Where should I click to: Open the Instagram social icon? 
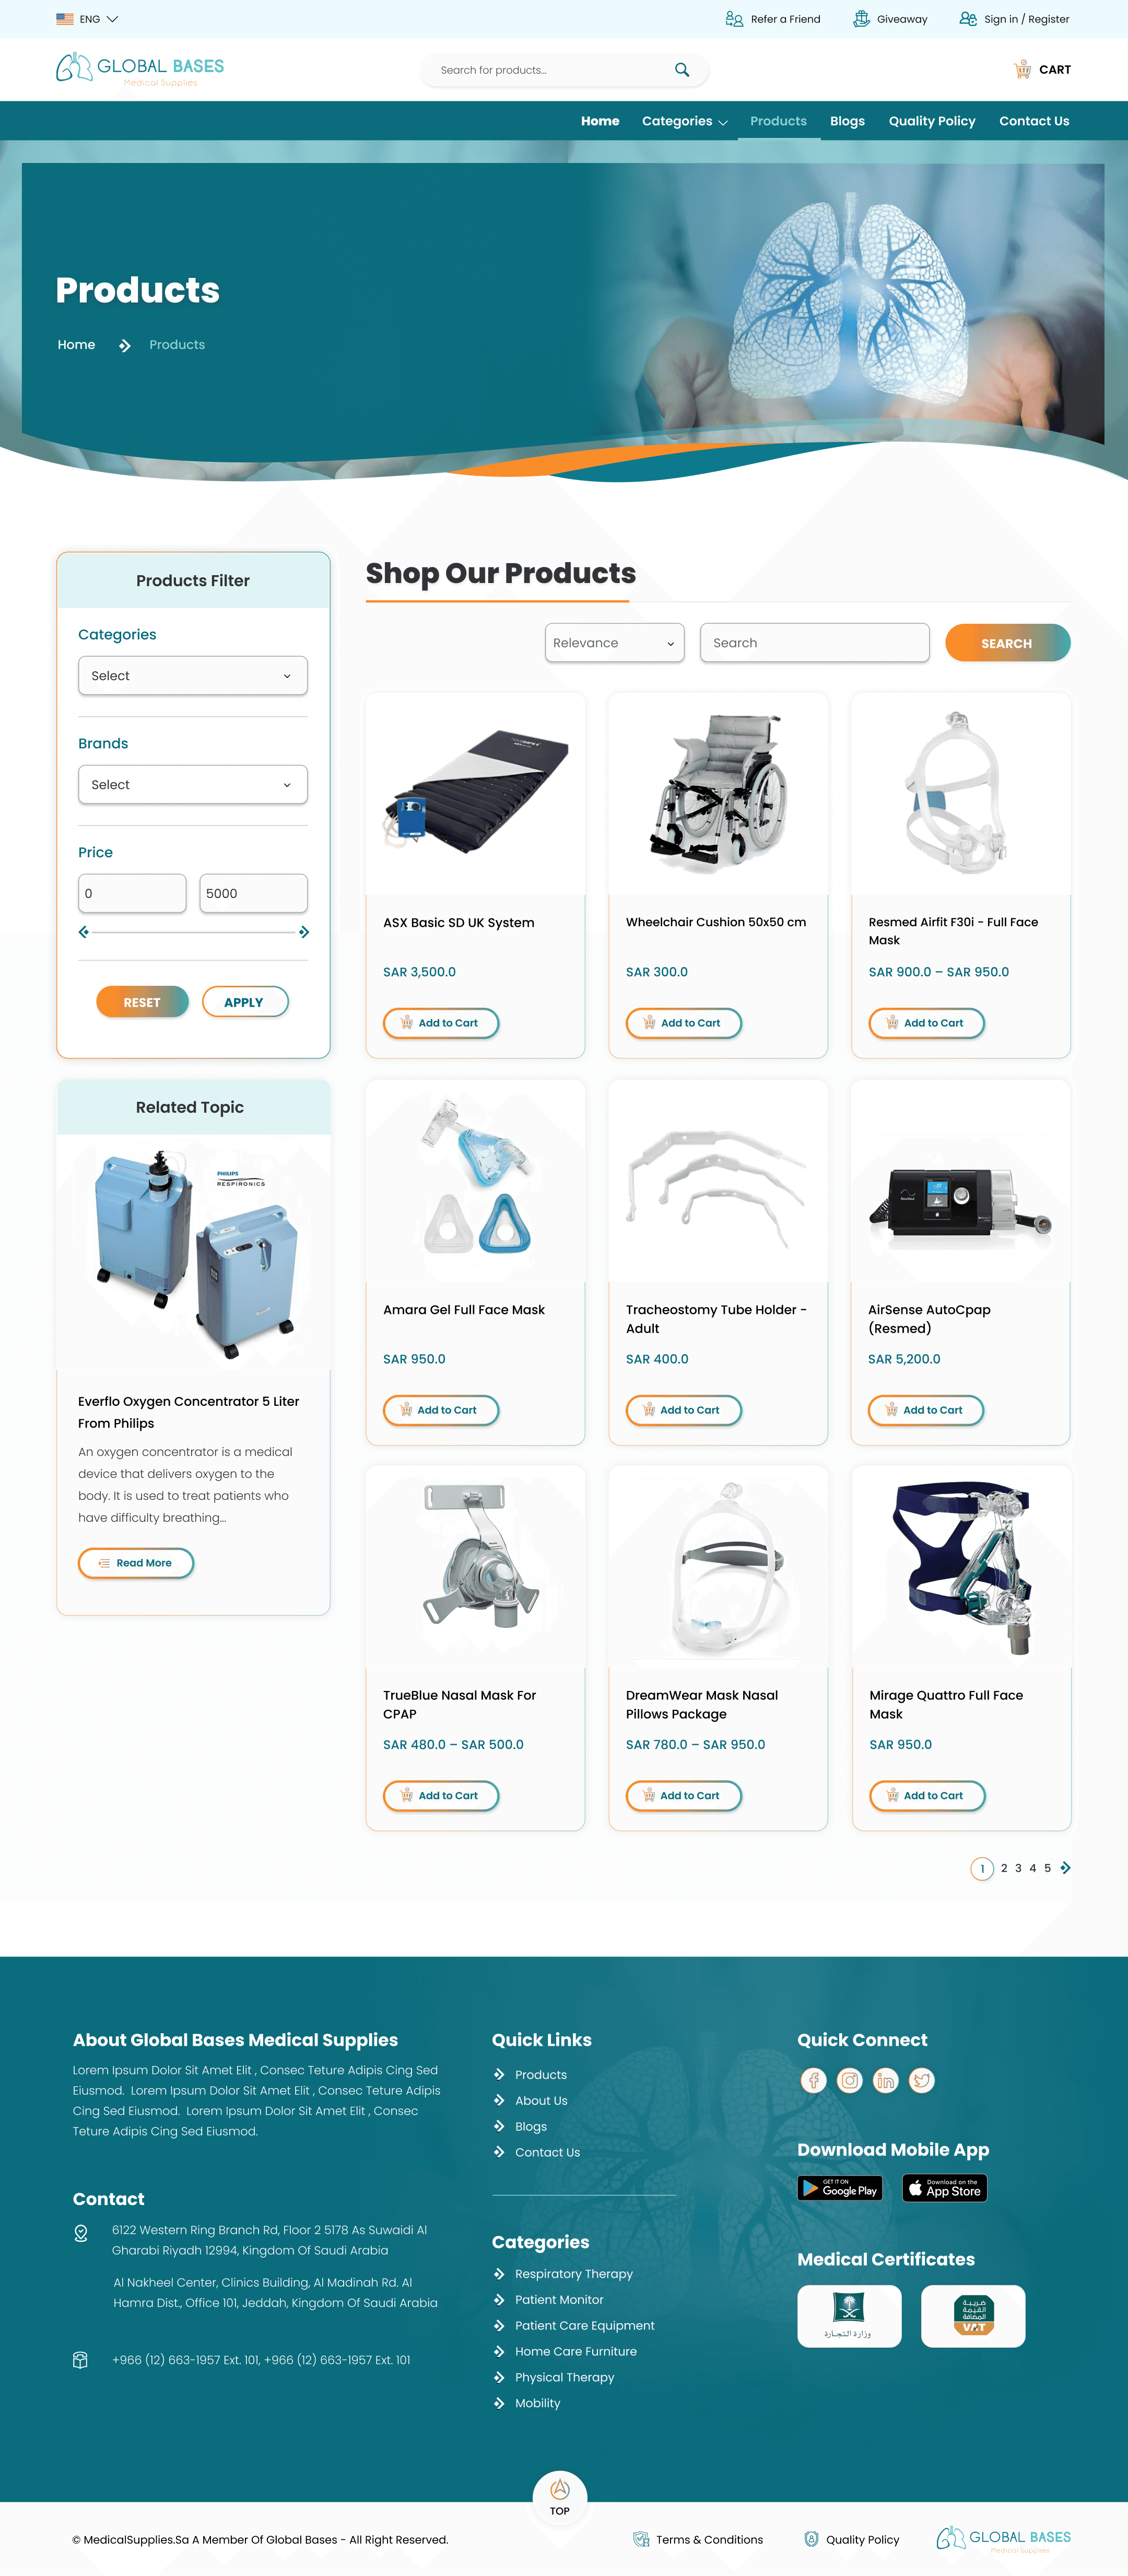point(849,2081)
